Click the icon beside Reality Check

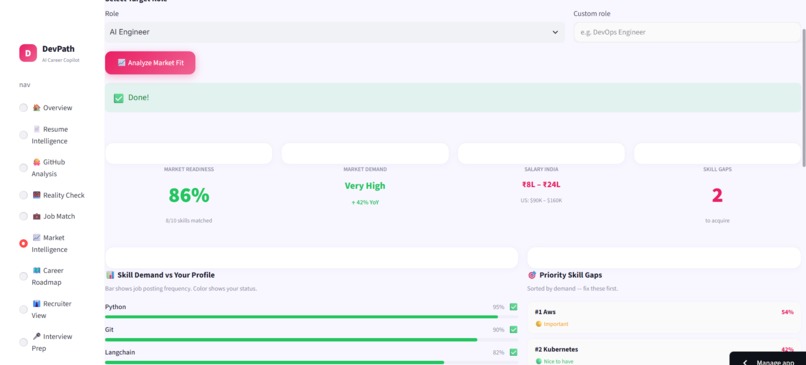(x=36, y=195)
